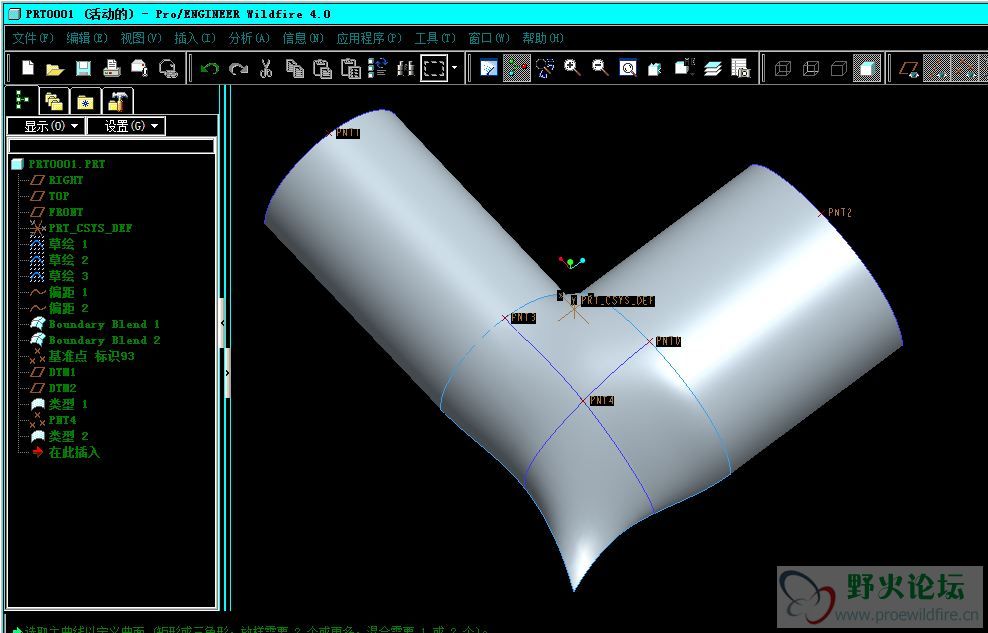Open the 信息(N) menu
The height and width of the screenshot is (633, 988).
pyautogui.click(x=303, y=38)
